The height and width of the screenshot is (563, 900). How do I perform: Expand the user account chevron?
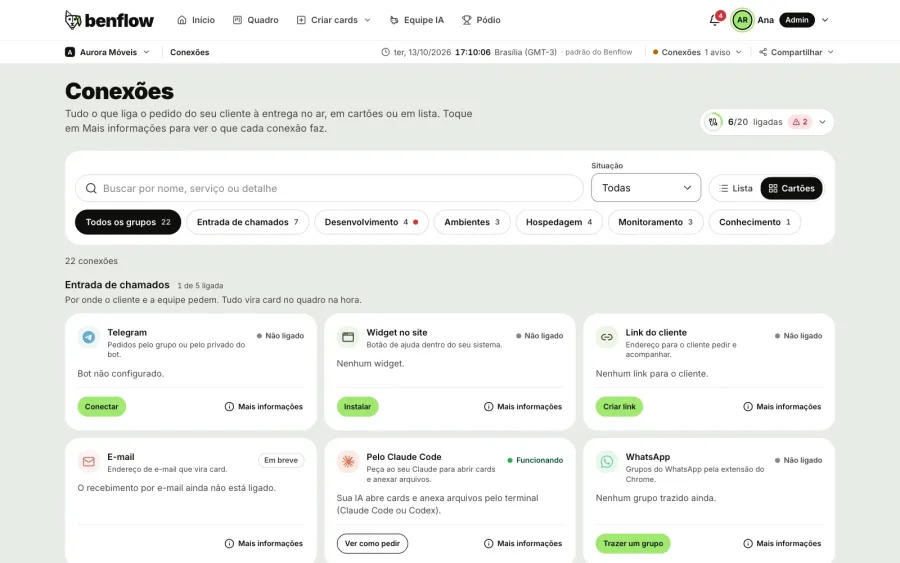[825, 20]
